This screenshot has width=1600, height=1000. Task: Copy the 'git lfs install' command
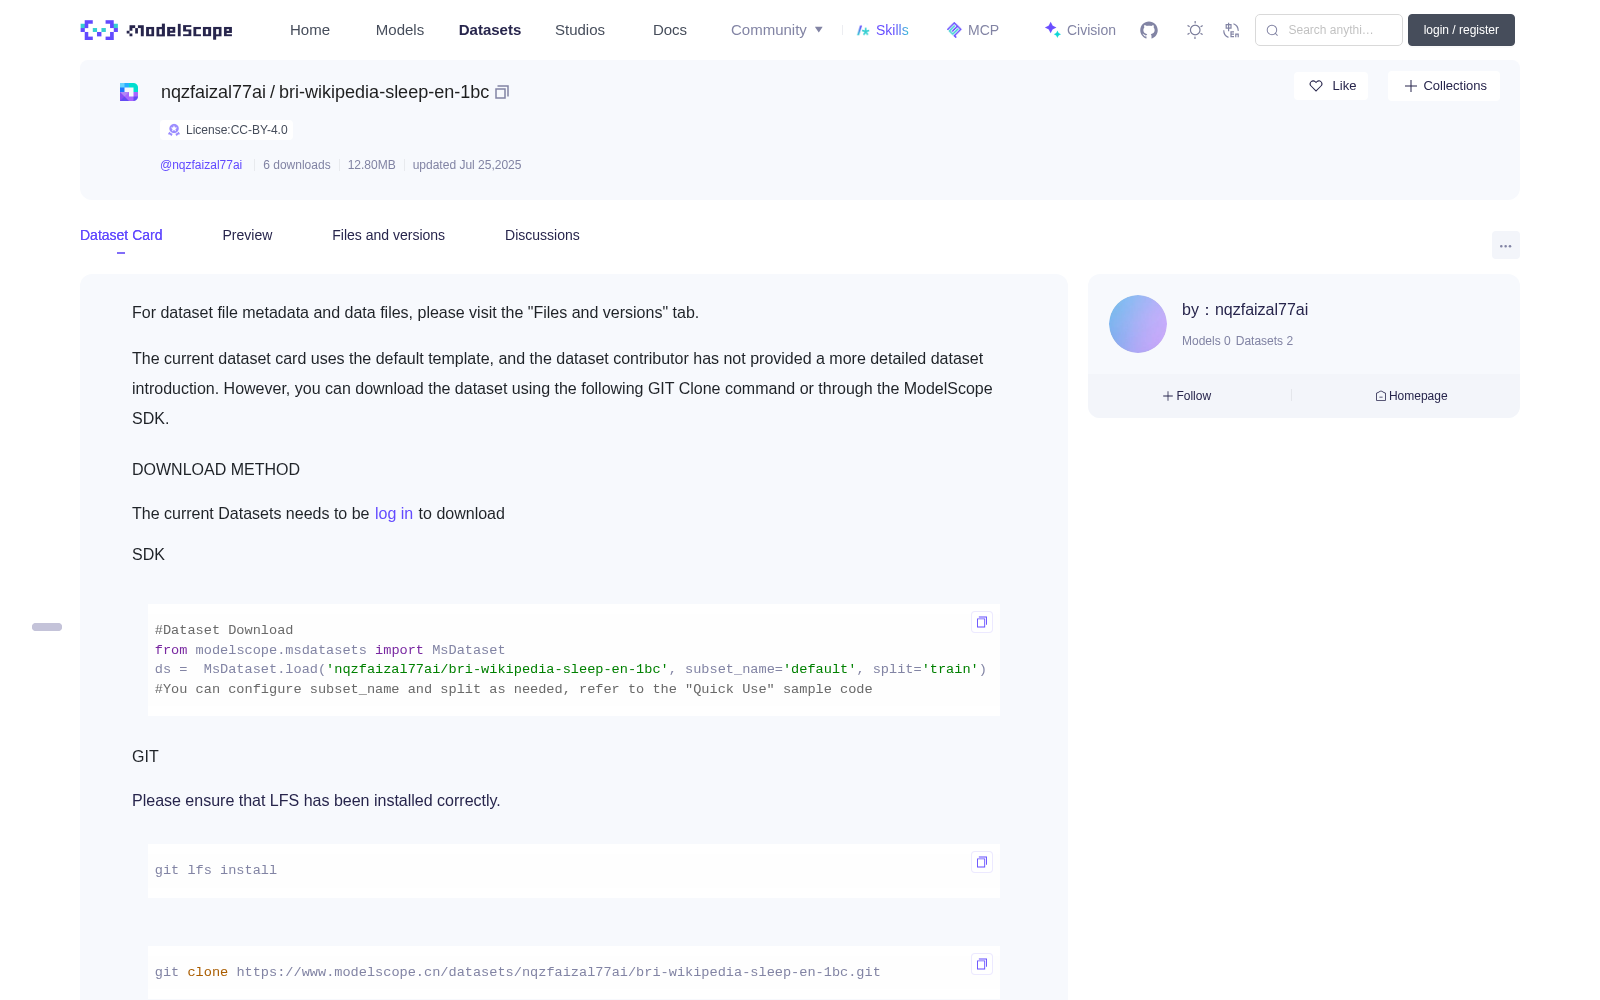982,862
